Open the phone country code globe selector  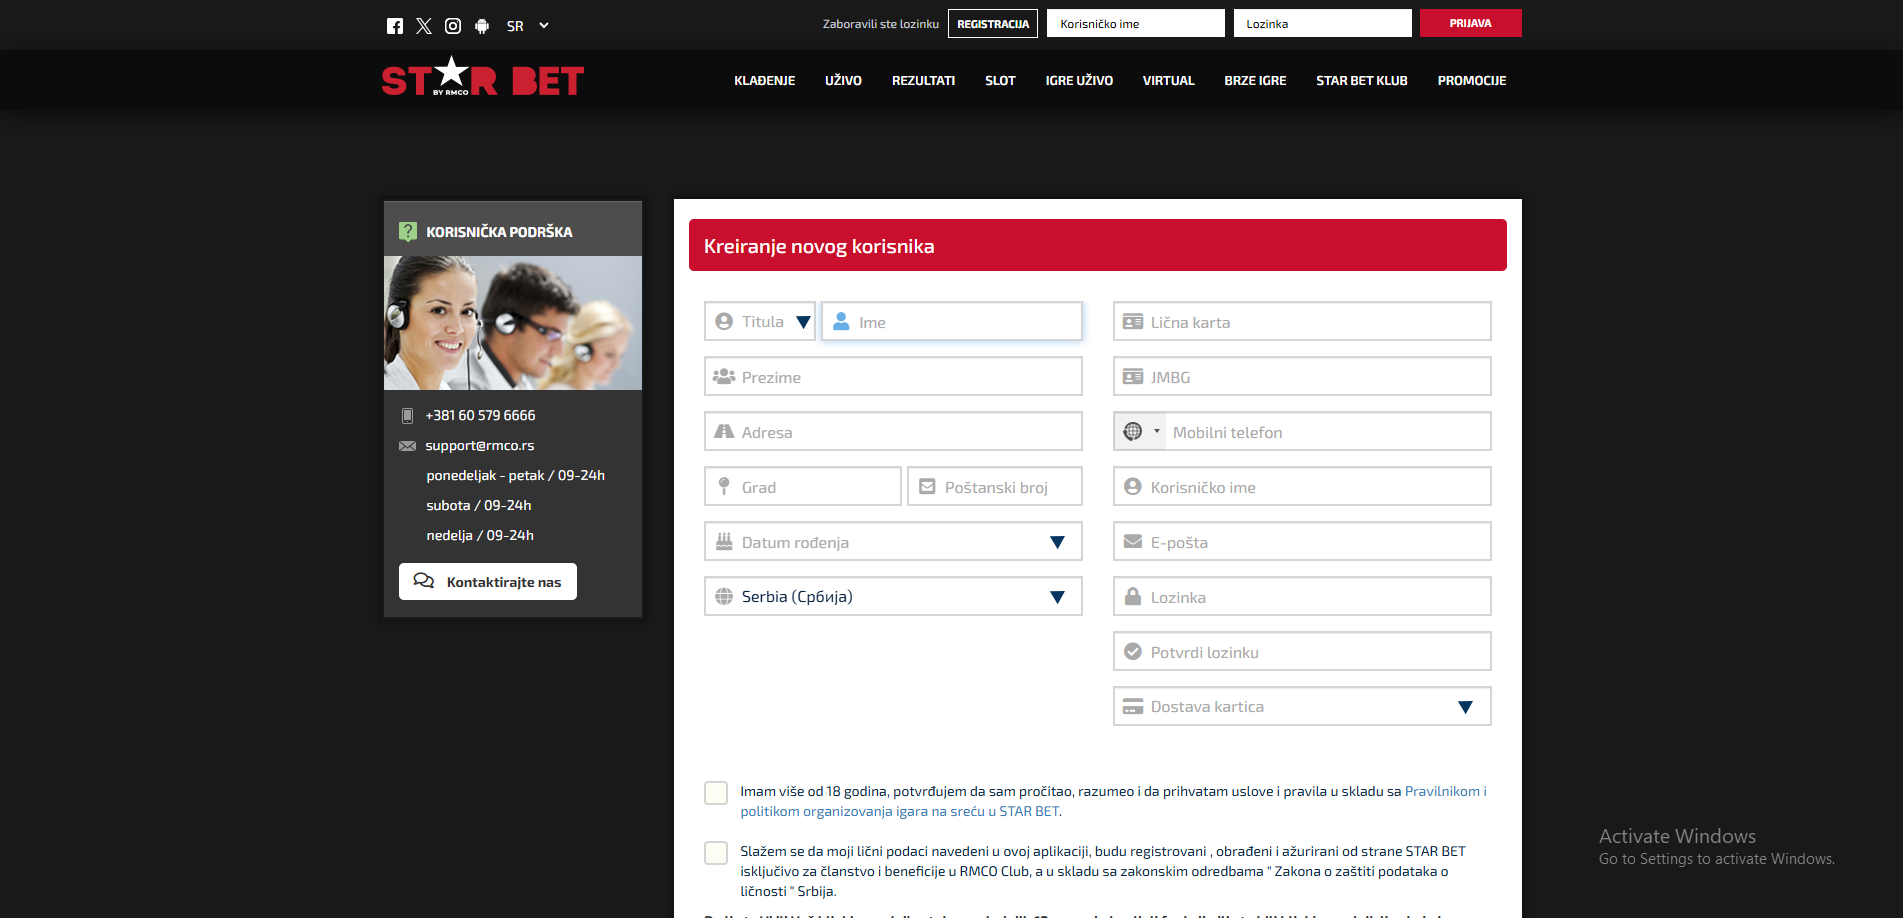1140,431
